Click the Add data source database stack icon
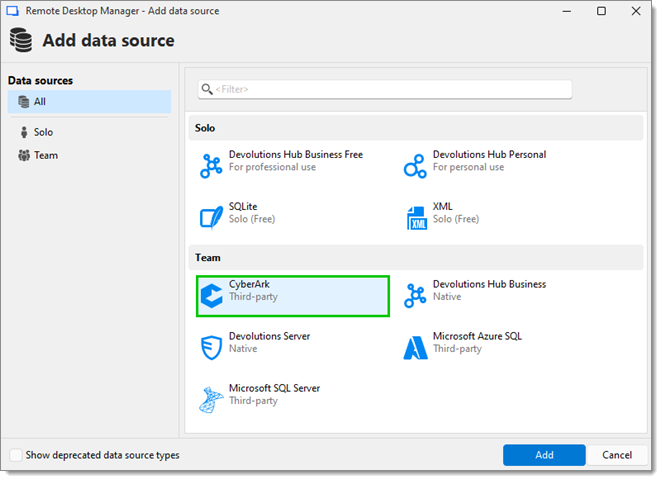Screen dimensions: 662x481 pos(21,40)
